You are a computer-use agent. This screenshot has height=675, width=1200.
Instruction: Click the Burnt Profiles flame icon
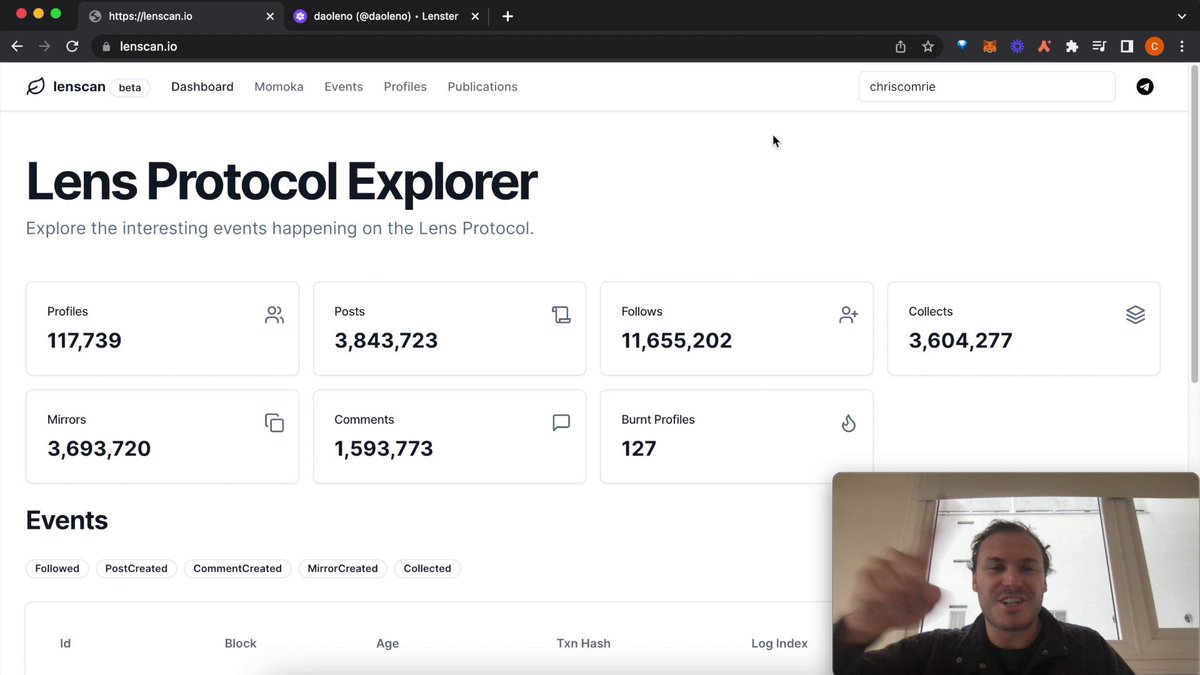[x=848, y=423]
